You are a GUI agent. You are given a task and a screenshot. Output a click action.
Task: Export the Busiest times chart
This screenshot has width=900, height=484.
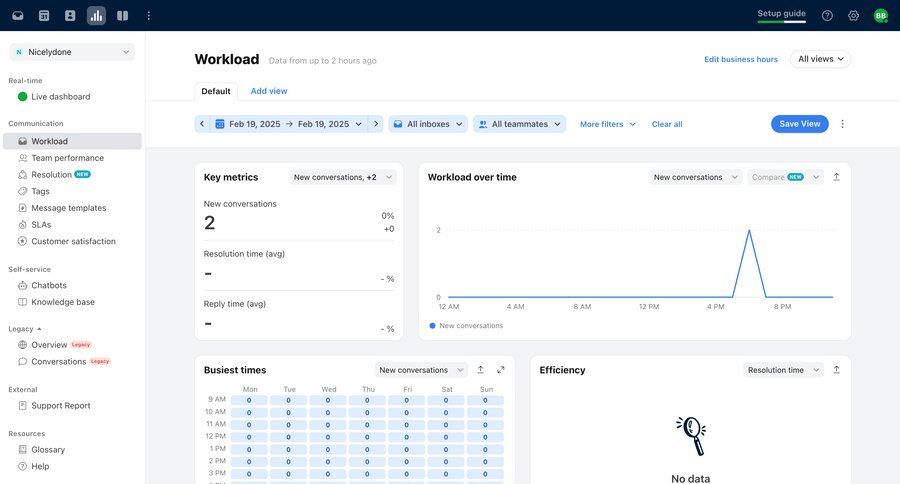pyautogui.click(x=480, y=370)
